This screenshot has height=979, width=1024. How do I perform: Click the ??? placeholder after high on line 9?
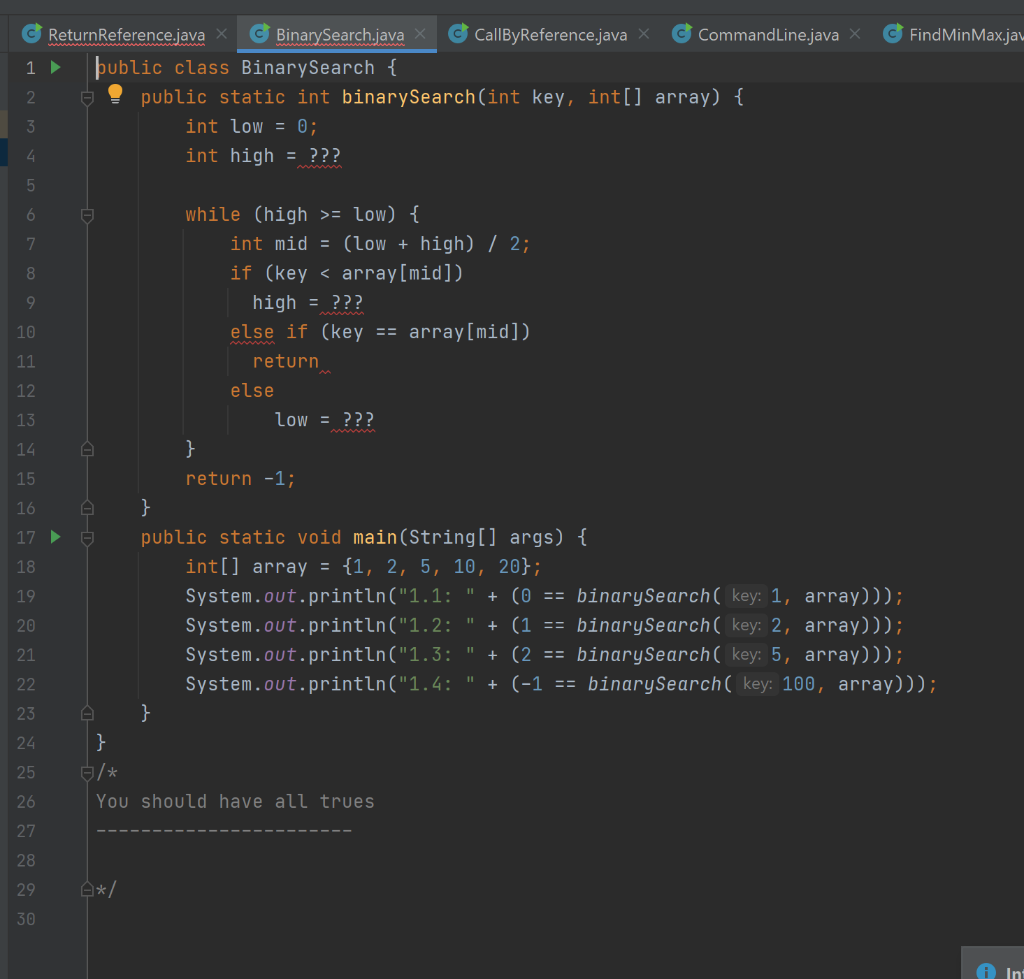point(347,302)
